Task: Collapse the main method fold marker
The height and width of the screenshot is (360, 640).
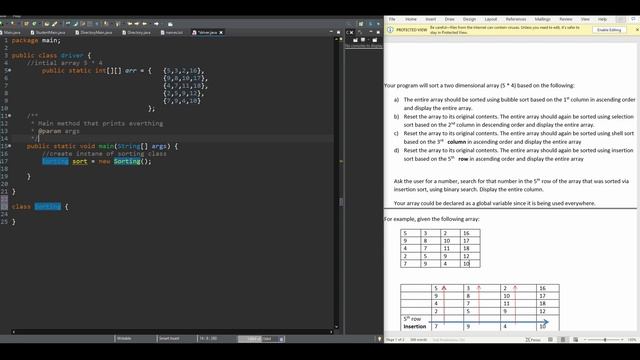Action: coord(10,146)
